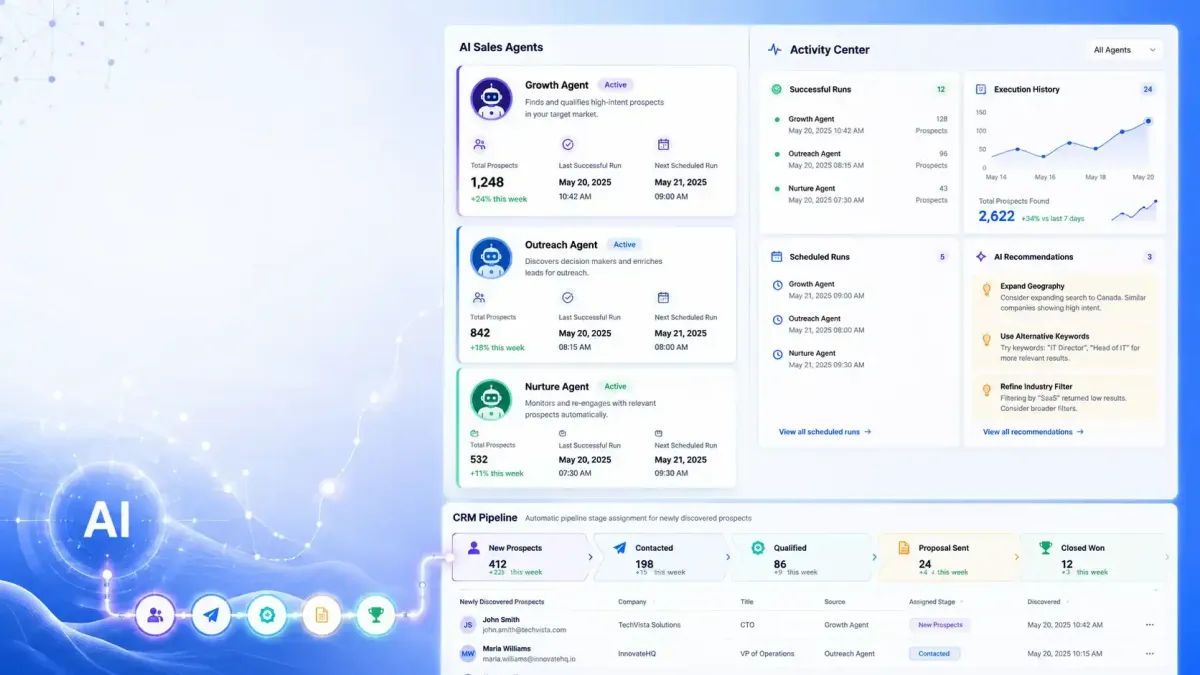Click Outreach Agent Last Successful Run checkmark icon
The width and height of the screenshot is (1200, 675).
point(568,297)
